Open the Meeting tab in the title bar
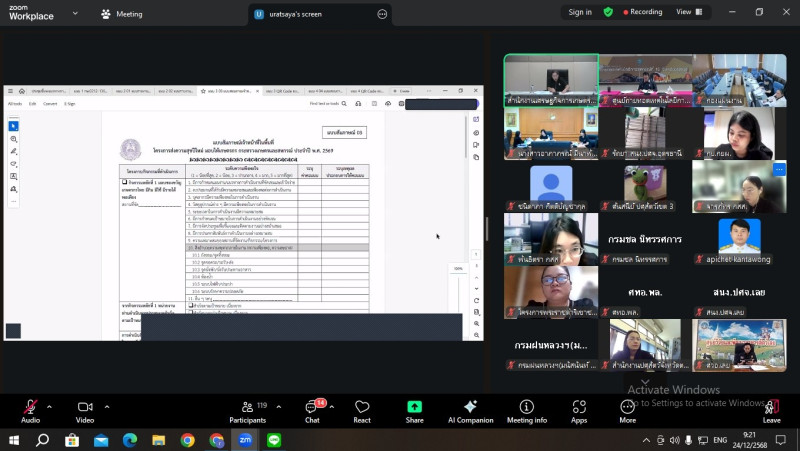The width and height of the screenshot is (800, 451). tap(121, 14)
